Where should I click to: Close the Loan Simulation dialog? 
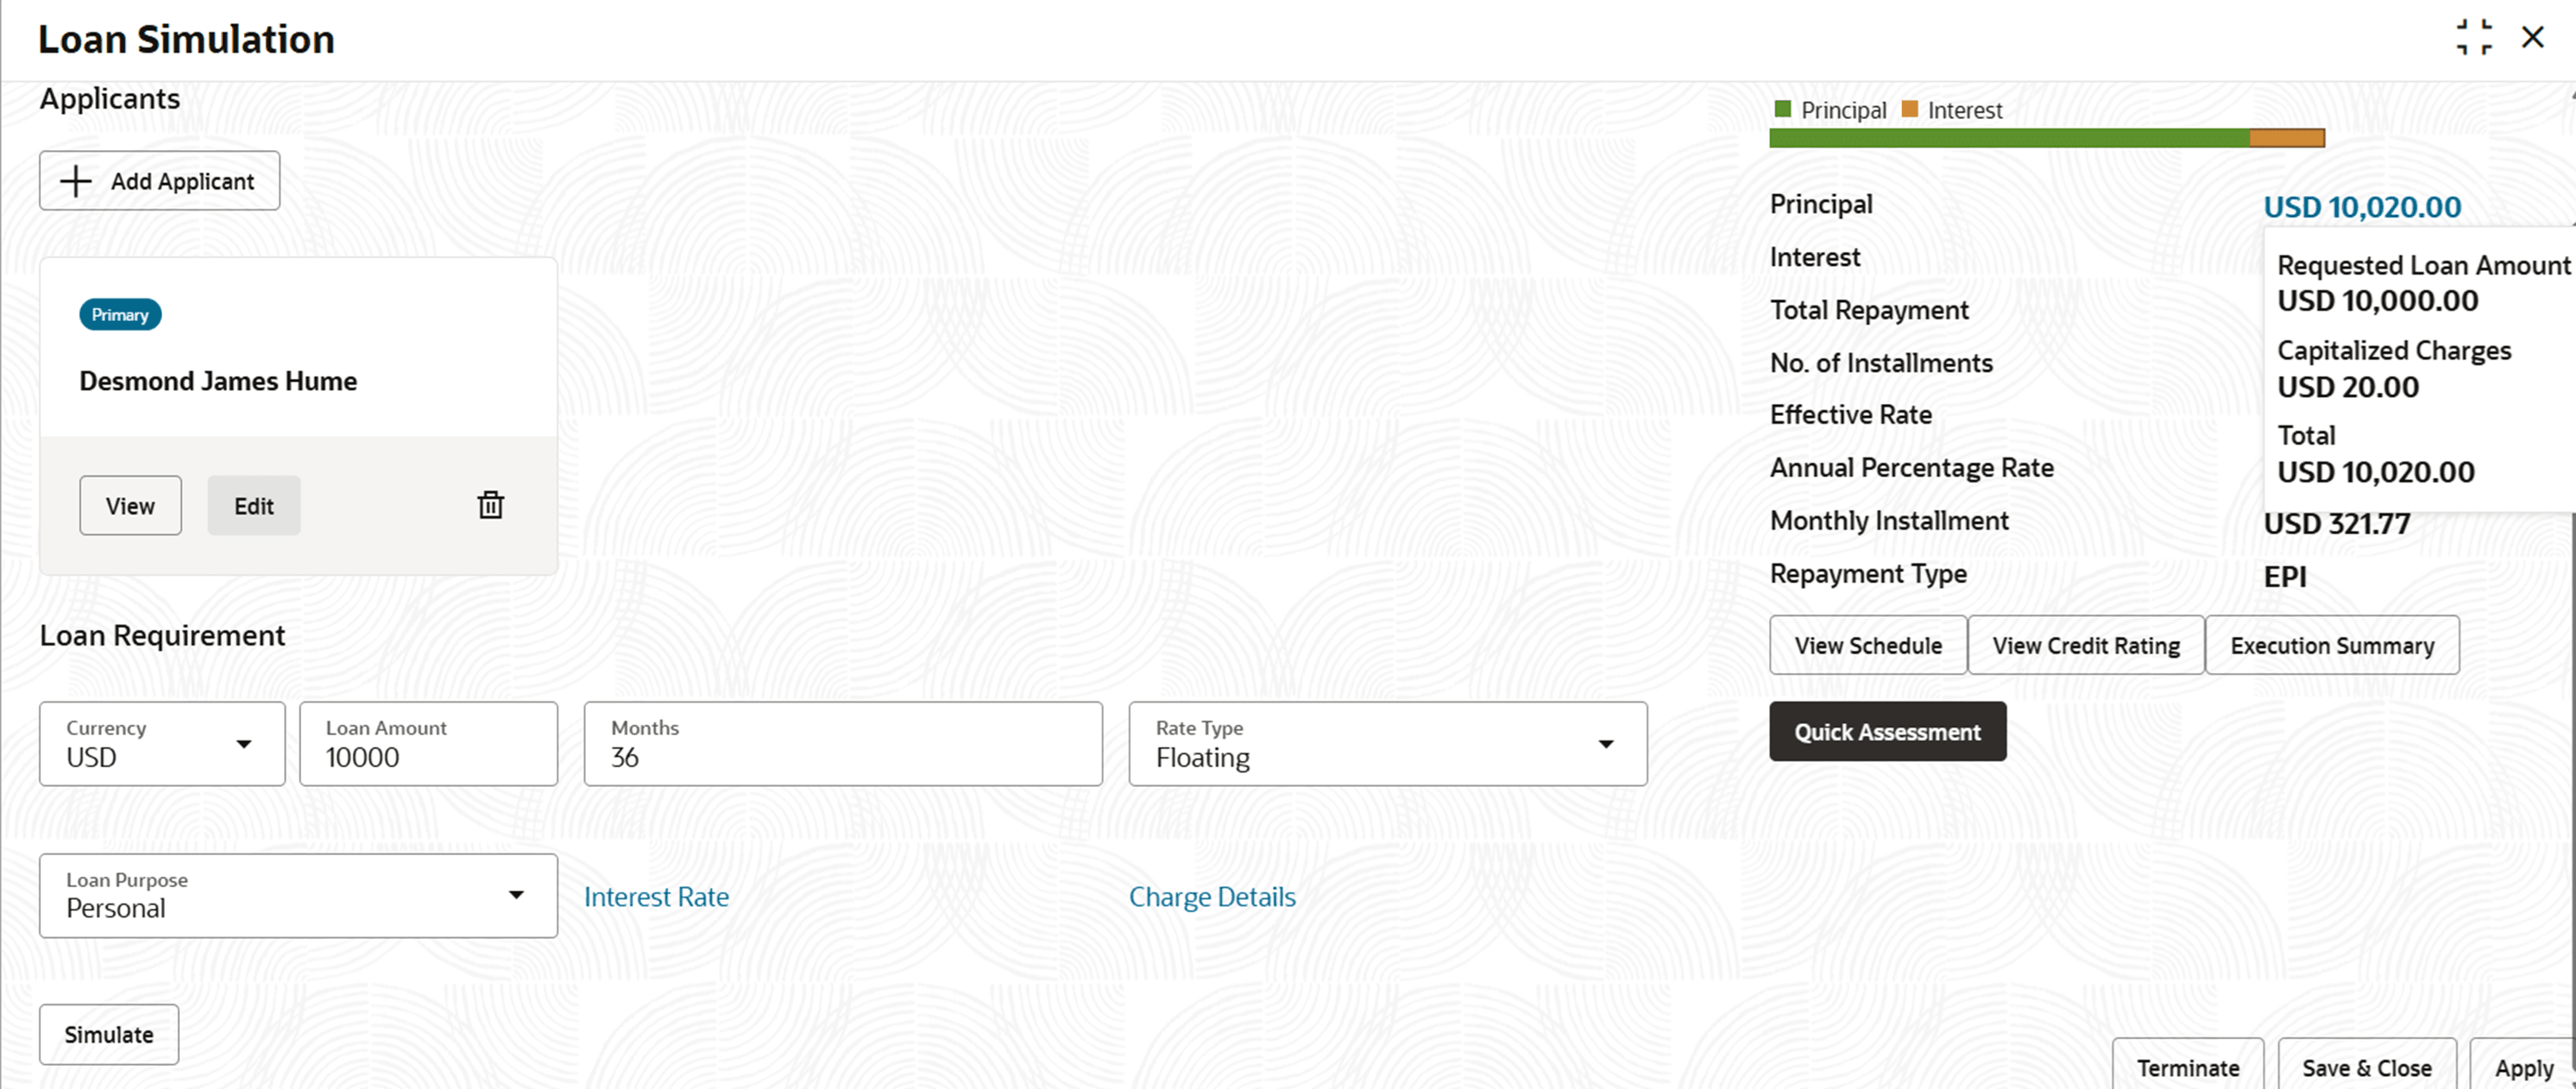(x=2532, y=38)
